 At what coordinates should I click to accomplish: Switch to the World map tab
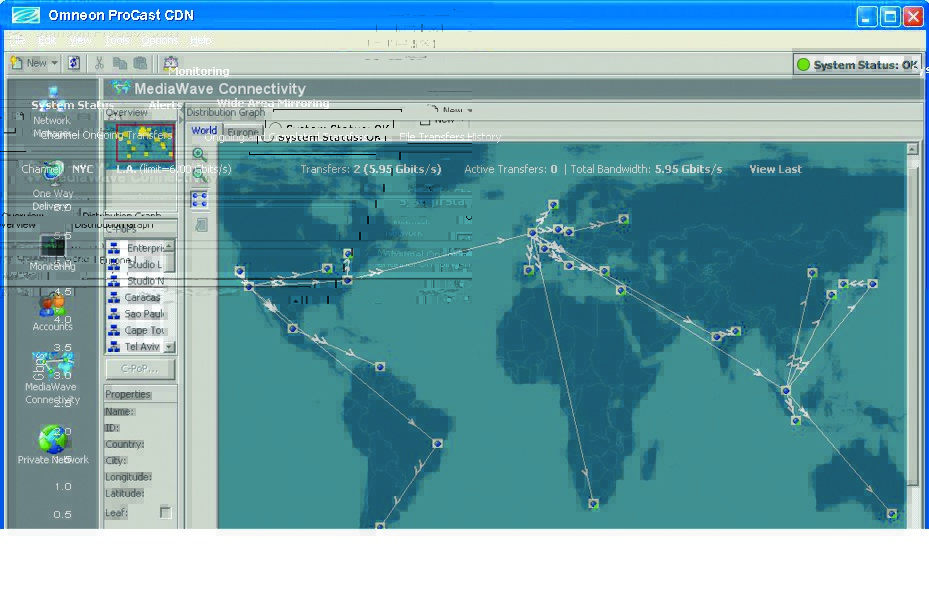(204, 130)
